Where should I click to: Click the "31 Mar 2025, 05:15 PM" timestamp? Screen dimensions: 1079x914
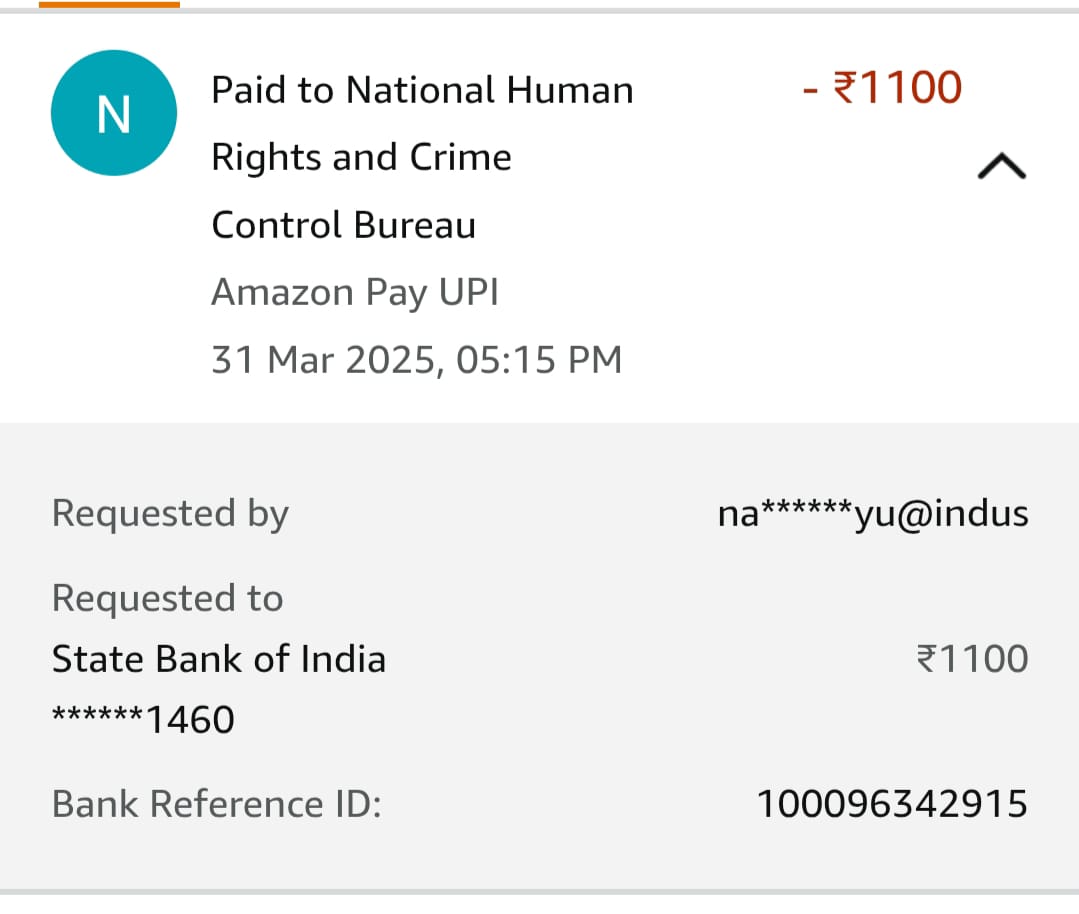pos(416,359)
